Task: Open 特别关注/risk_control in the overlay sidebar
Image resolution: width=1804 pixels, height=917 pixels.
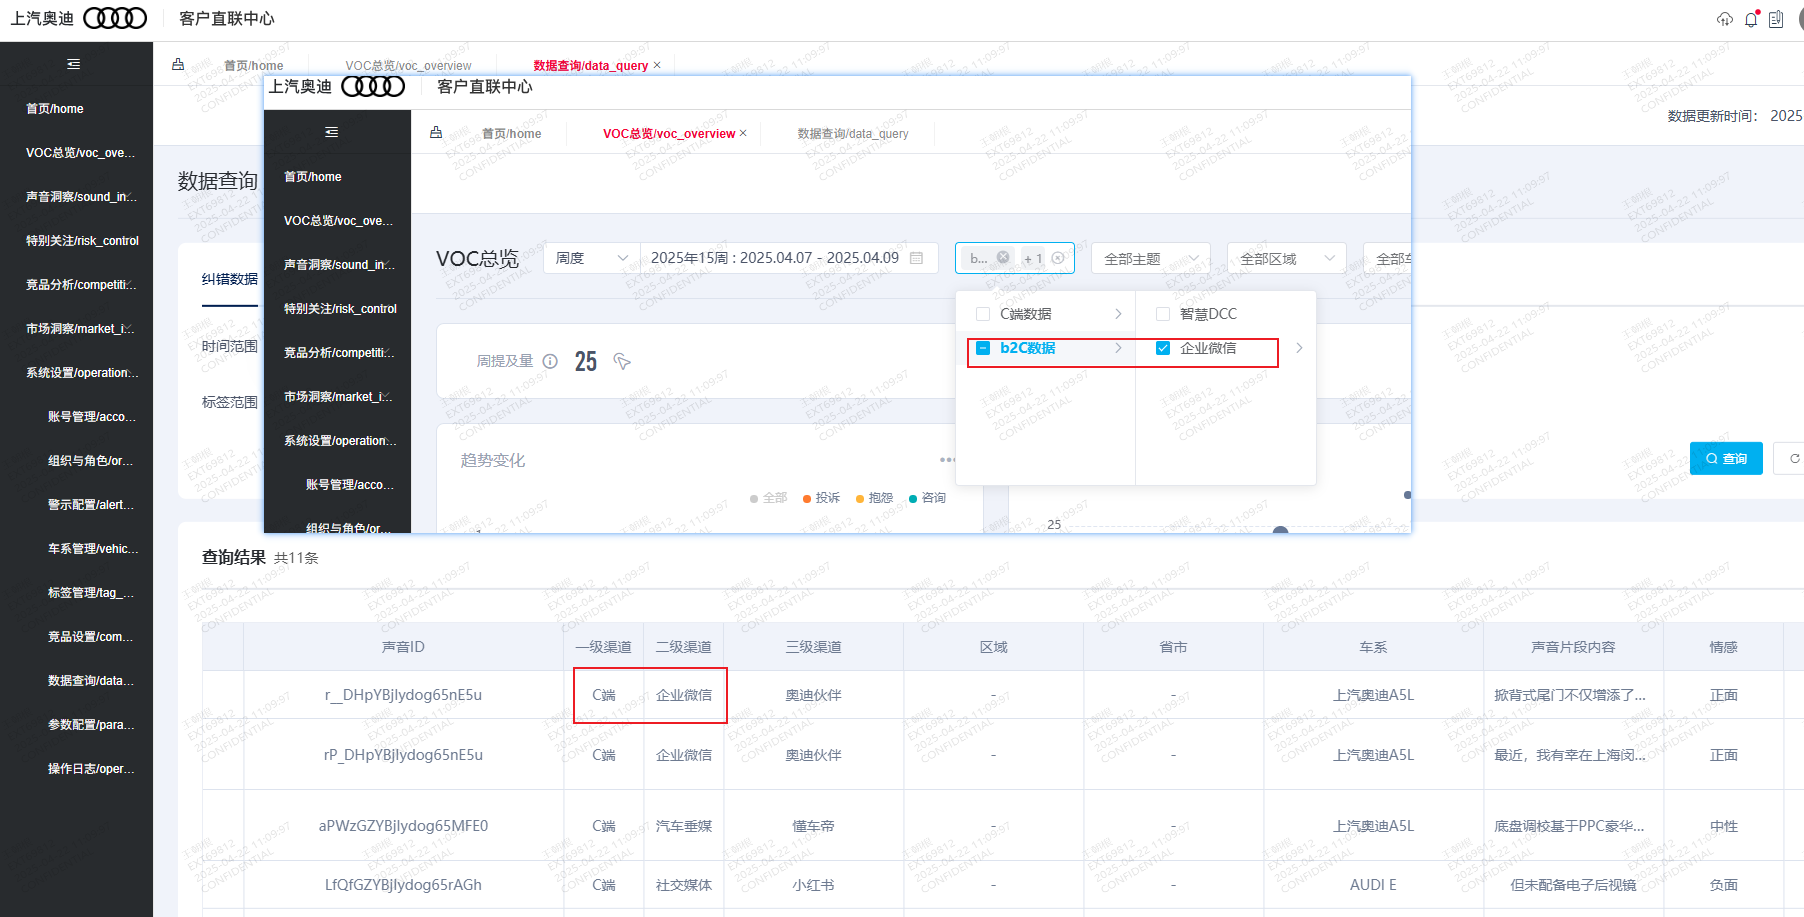Action: pyautogui.click(x=338, y=309)
